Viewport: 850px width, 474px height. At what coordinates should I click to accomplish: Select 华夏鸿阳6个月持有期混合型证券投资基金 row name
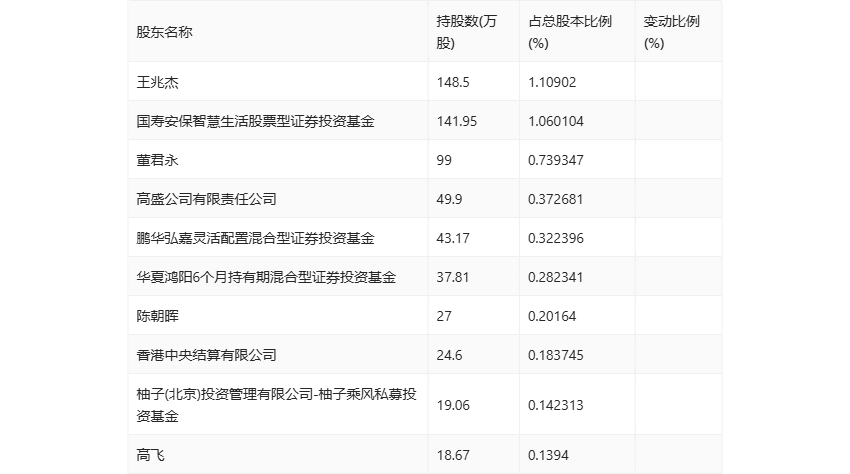[266, 278]
